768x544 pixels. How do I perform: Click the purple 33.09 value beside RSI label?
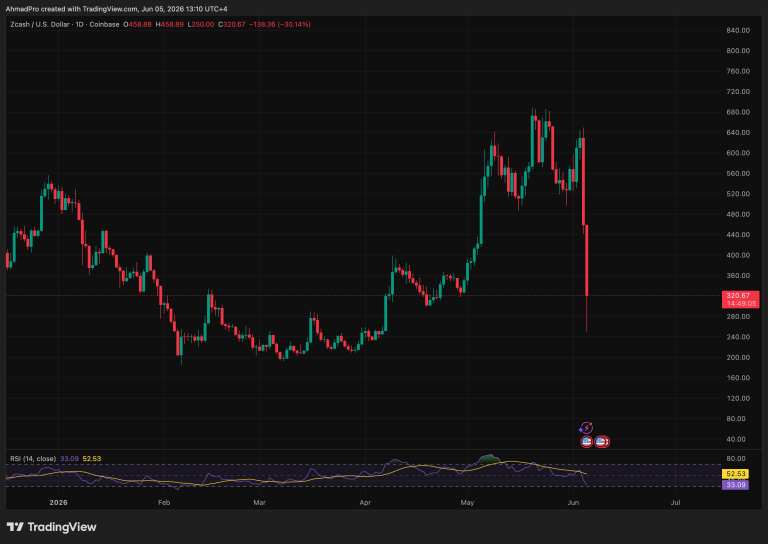tap(69, 459)
